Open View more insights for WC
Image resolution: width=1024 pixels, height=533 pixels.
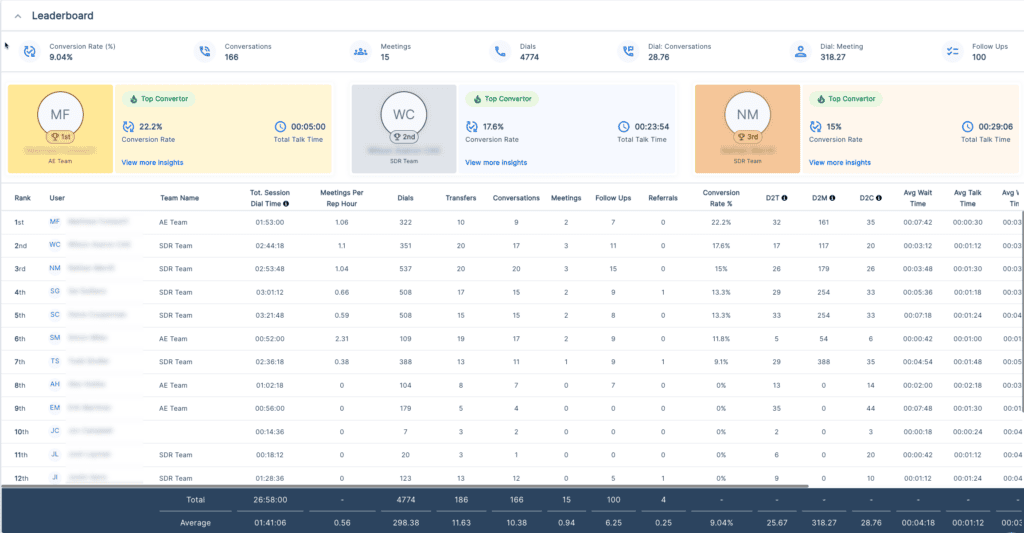point(496,163)
